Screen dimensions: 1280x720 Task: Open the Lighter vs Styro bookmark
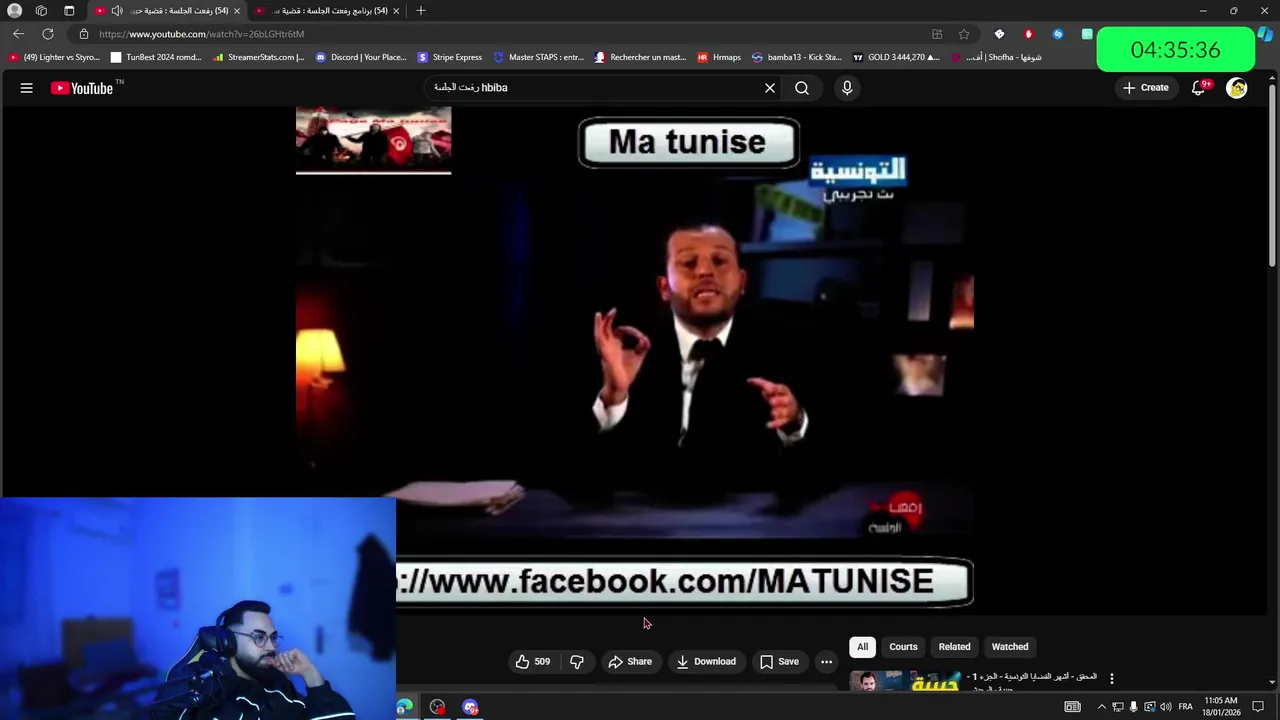click(x=54, y=57)
